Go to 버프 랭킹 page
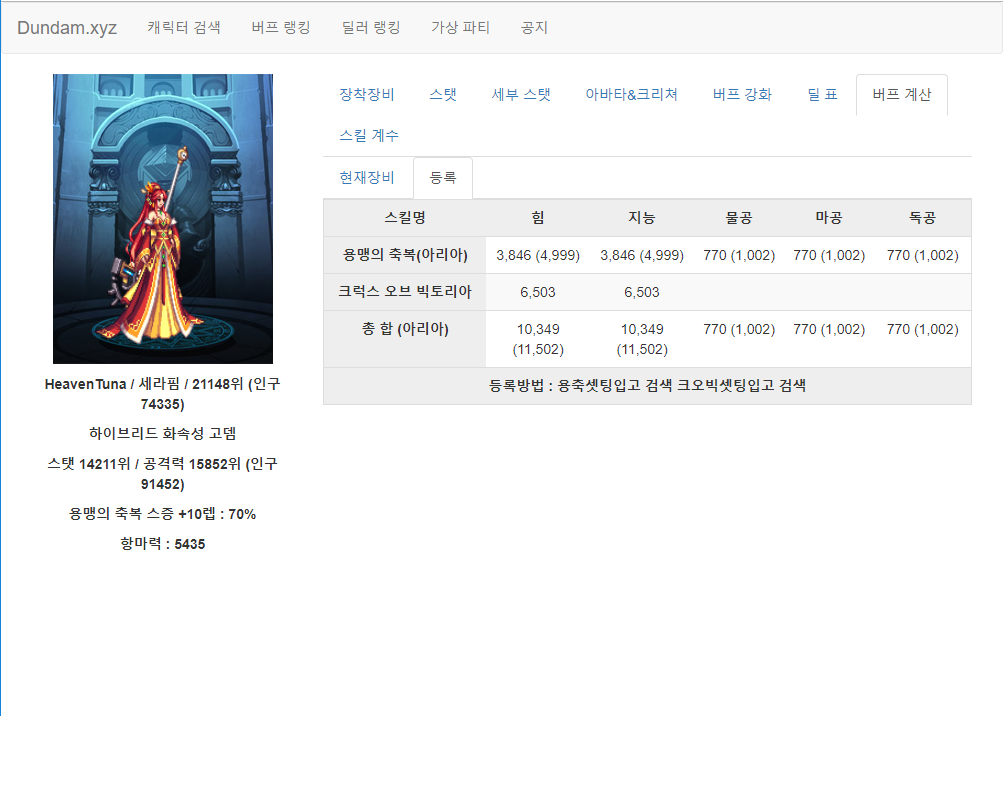Screen dimensions: 1003x788 (281, 28)
